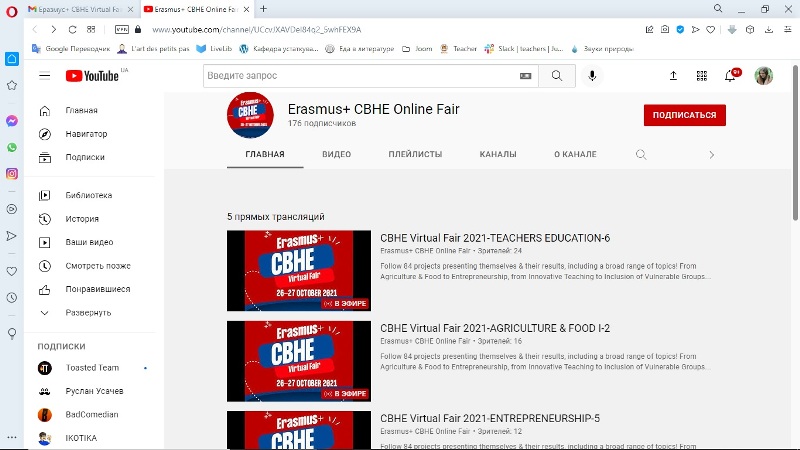Open the TEACHERS EDUCATION-6 video title
The image size is (800, 450).
(494, 238)
